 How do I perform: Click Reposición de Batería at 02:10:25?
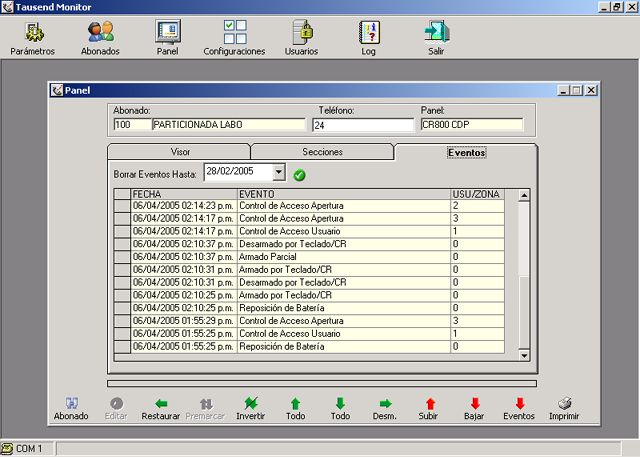[344, 308]
